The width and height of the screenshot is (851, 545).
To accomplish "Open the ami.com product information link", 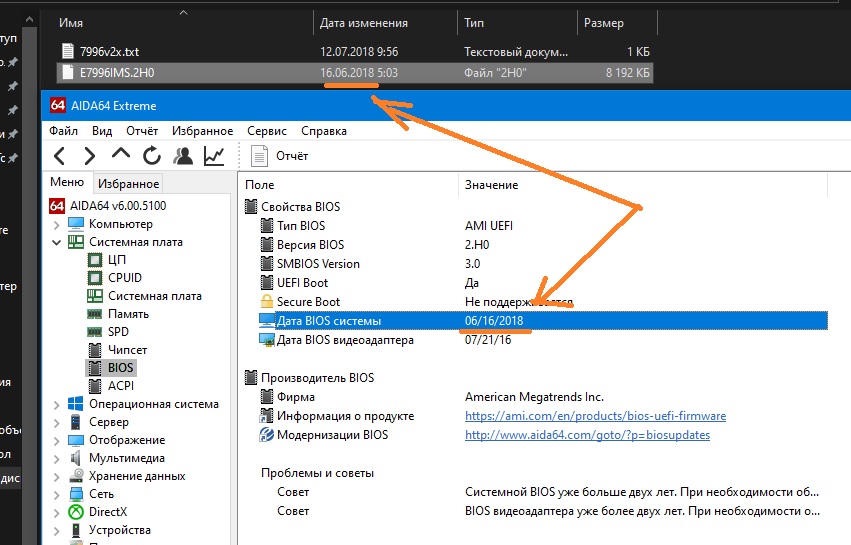I will (595, 416).
